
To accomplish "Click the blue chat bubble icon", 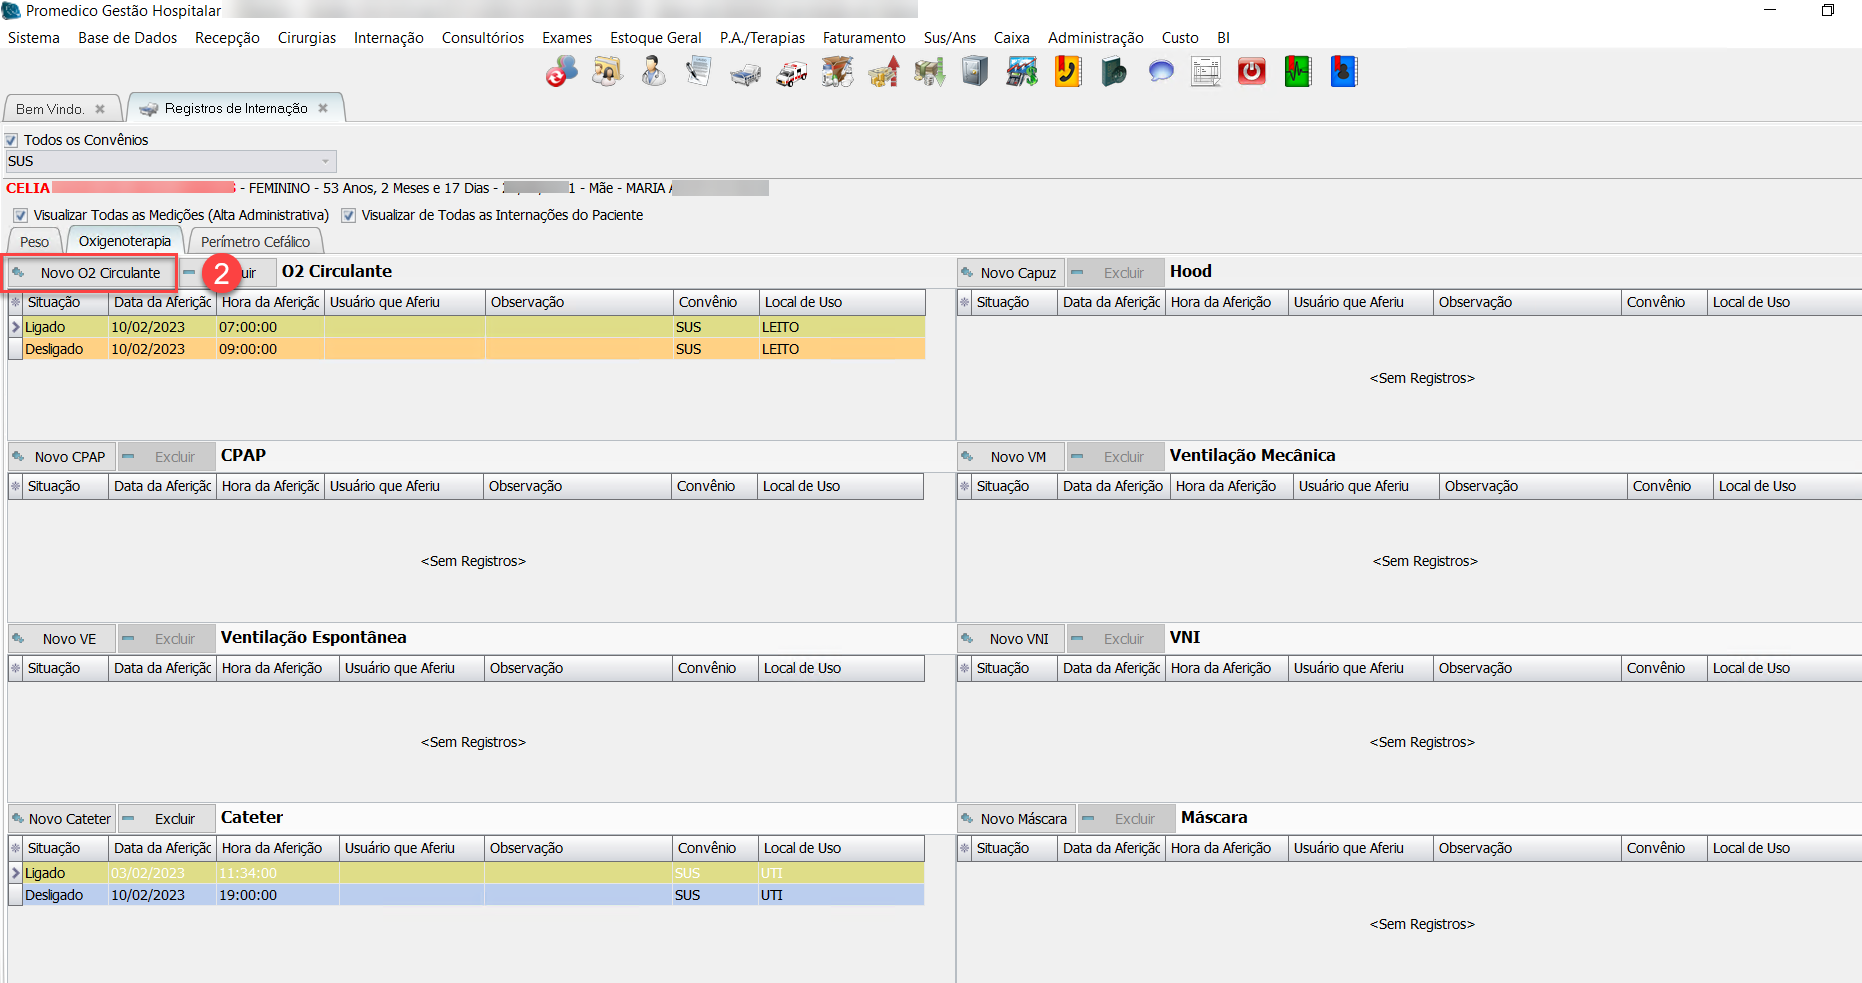I will point(1160,72).
